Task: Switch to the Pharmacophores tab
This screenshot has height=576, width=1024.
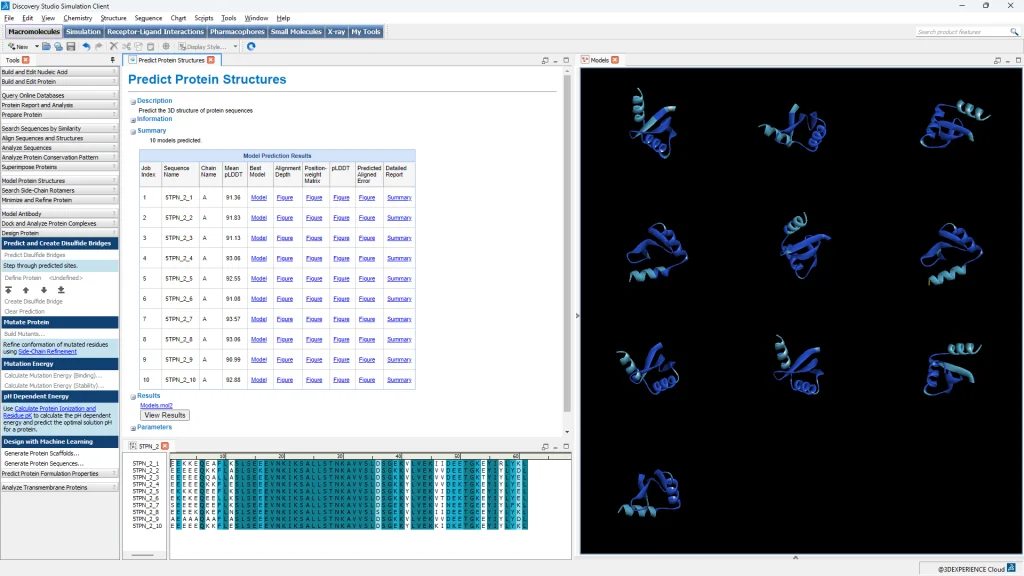Action: click(237, 32)
